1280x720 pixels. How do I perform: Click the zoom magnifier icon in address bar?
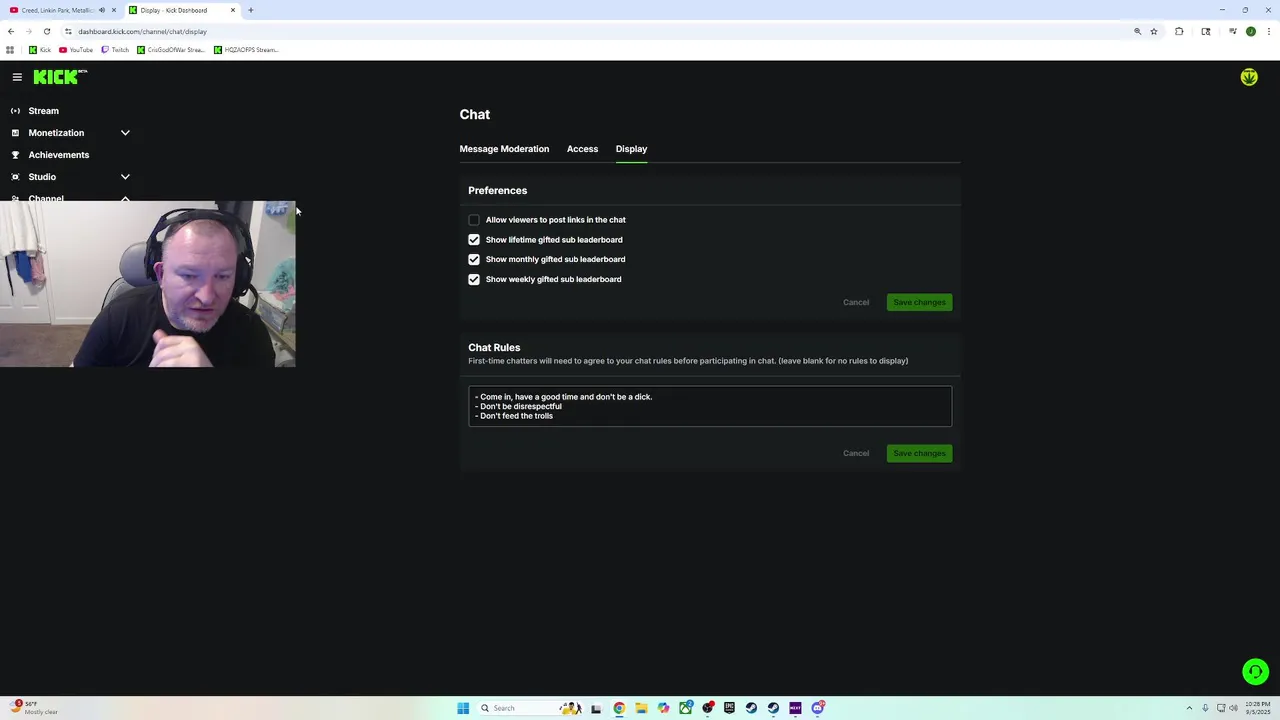click(1137, 31)
